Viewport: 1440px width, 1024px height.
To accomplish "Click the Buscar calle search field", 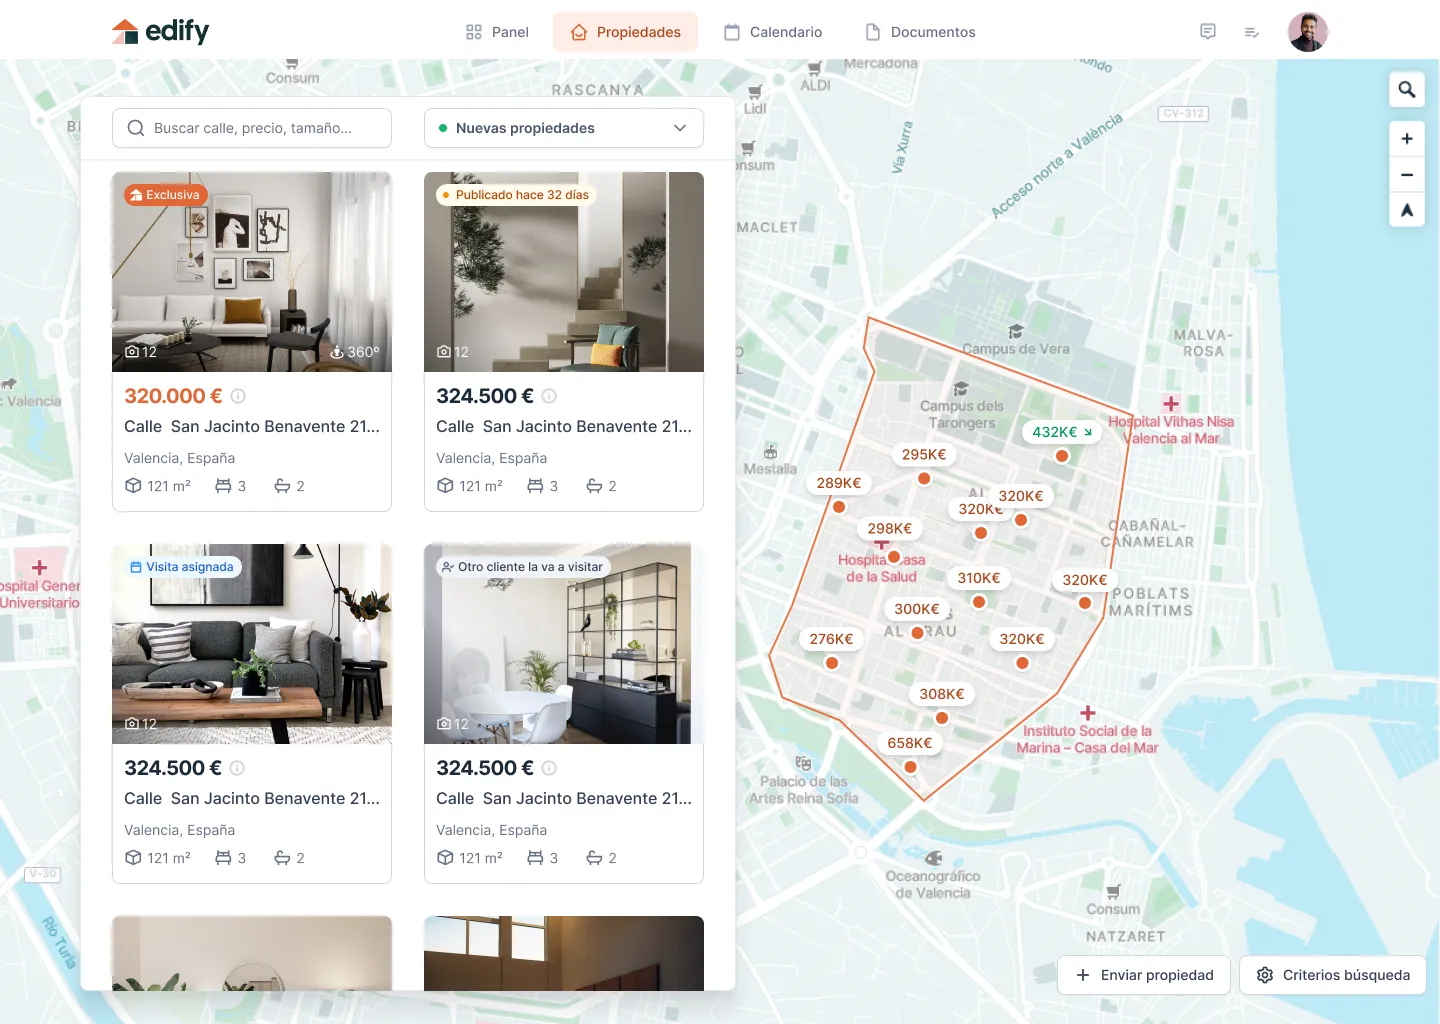I will point(252,128).
